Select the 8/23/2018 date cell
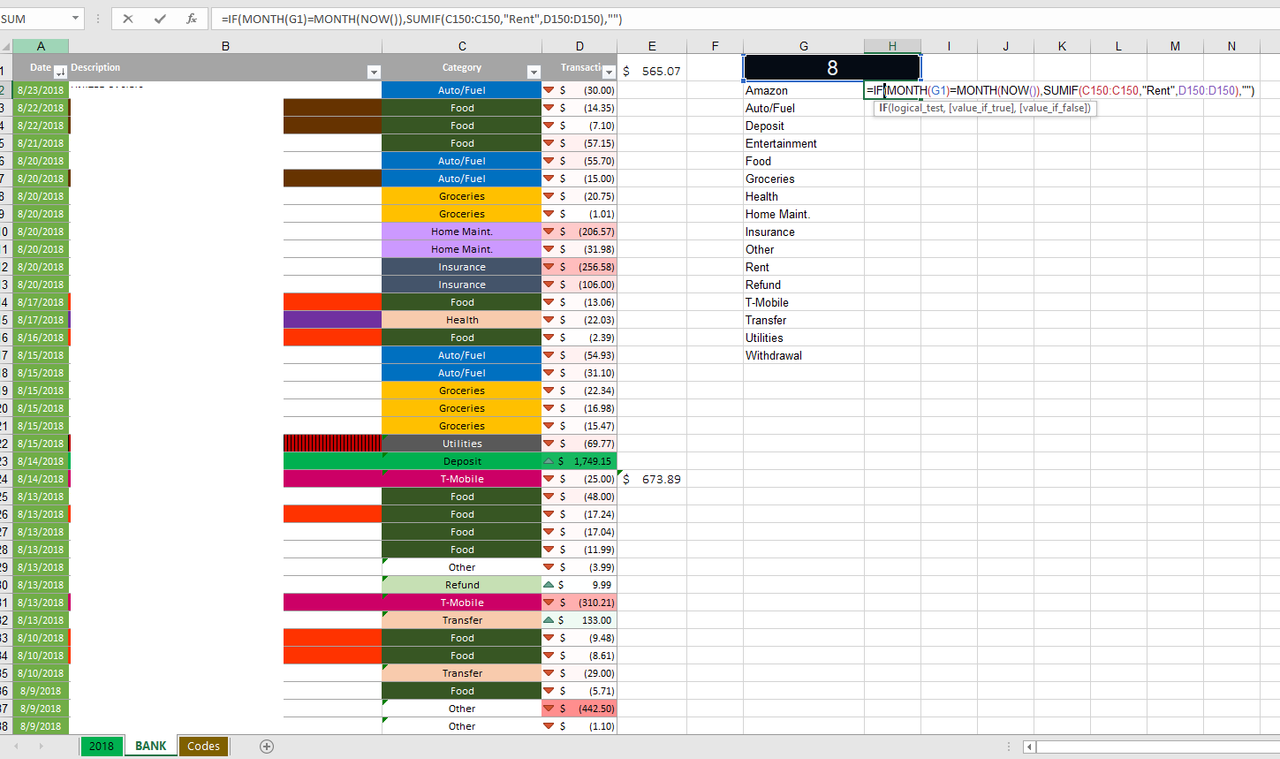Image resolution: width=1280 pixels, height=759 pixels. pos(40,91)
